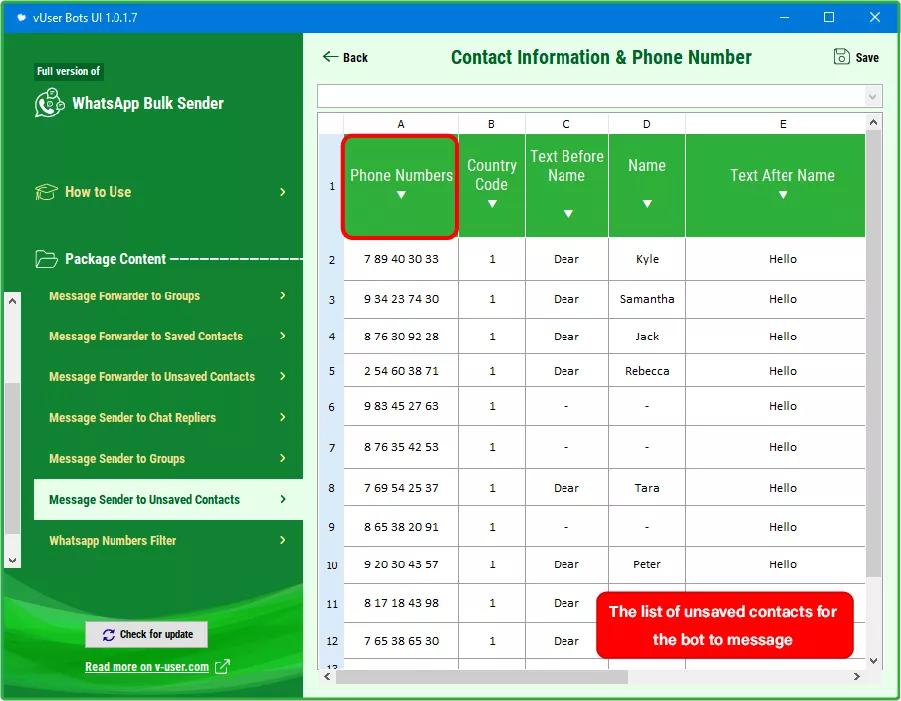Viewport: 901px width, 701px height.
Task: Open the Country Code column filter arrow
Action: click(492, 204)
